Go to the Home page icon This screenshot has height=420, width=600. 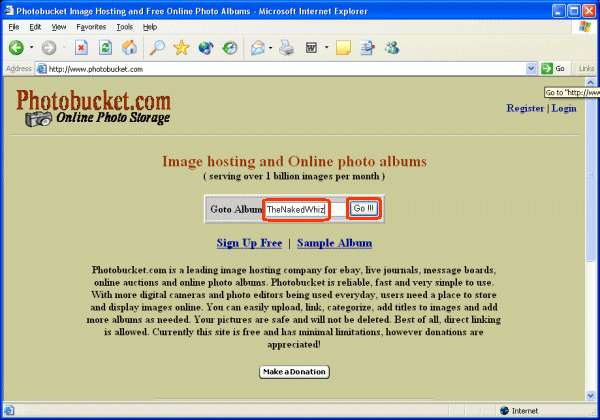pyautogui.click(x=129, y=48)
